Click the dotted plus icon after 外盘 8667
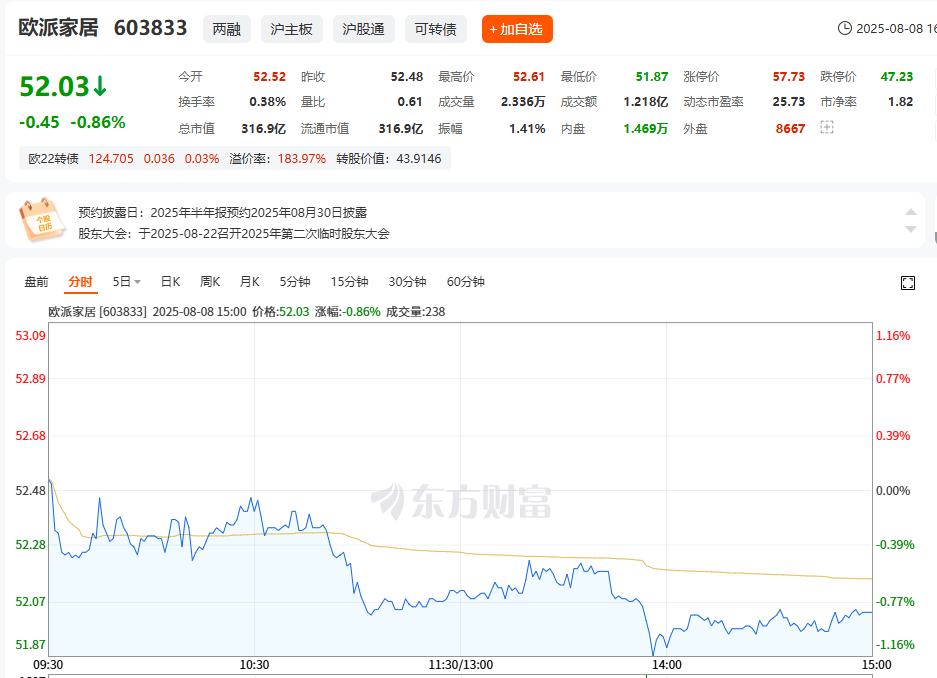This screenshot has width=937, height=678. coord(826,127)
